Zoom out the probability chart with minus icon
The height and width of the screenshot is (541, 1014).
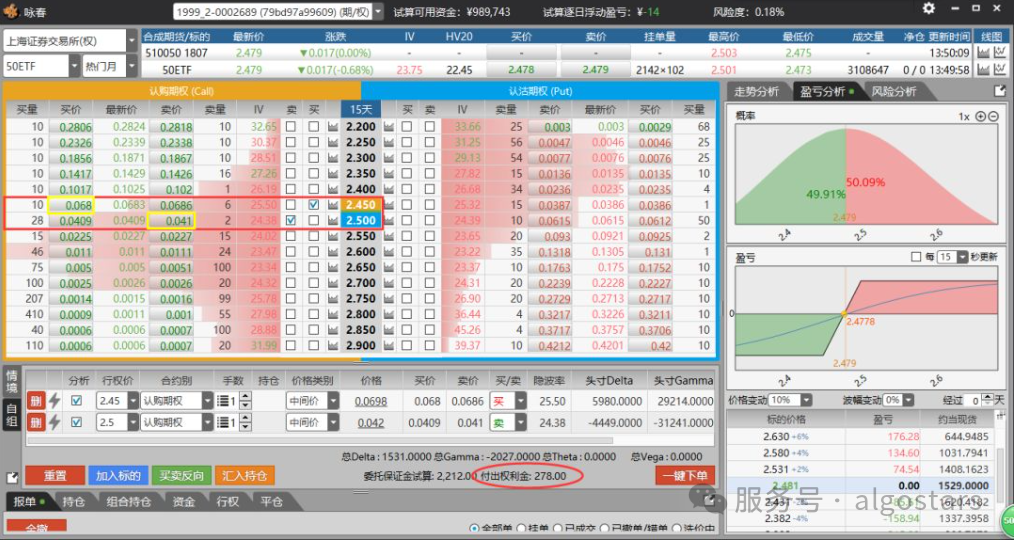click(x=994, y=117)
